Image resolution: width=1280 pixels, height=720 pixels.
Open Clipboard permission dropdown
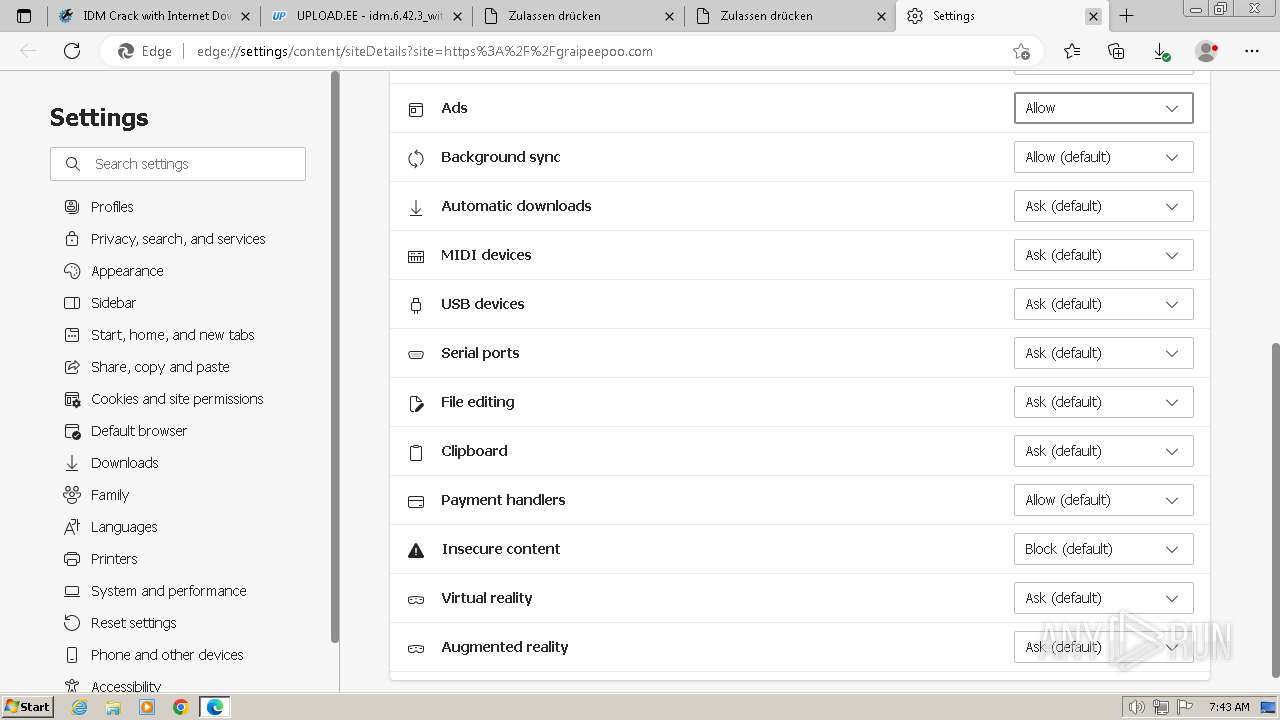click(x=1103, y=451)
